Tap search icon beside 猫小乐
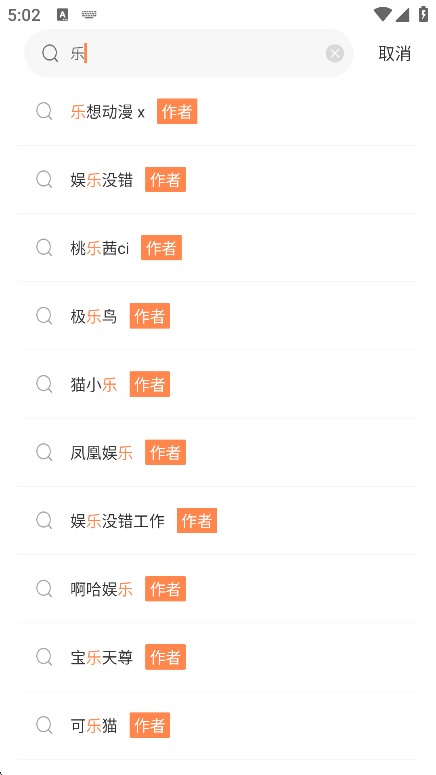The image size is (436, 775). (44, 384)
